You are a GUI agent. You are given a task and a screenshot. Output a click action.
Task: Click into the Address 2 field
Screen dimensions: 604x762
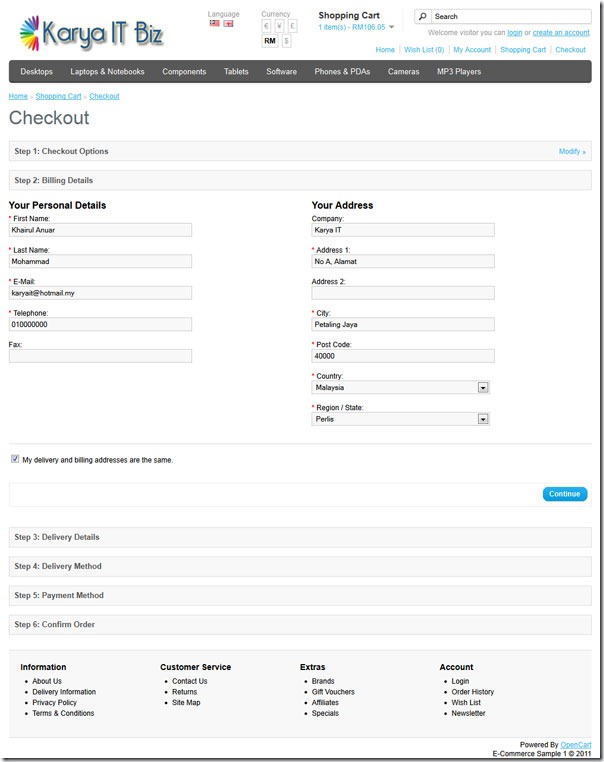click(403, 293)
